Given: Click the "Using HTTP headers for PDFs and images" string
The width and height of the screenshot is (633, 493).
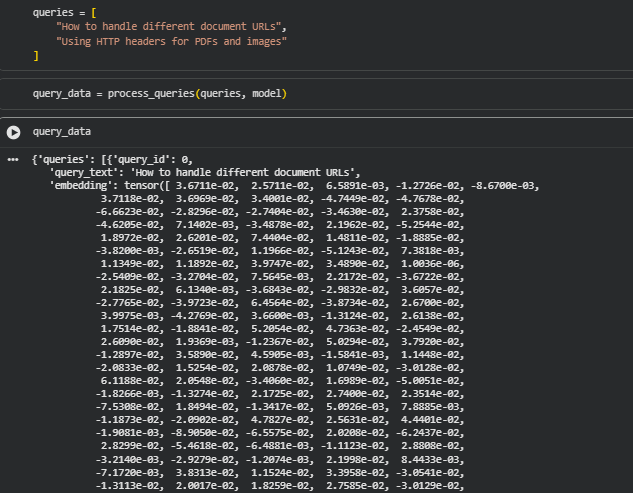Looking at the screenshot, I should [171, 41].
